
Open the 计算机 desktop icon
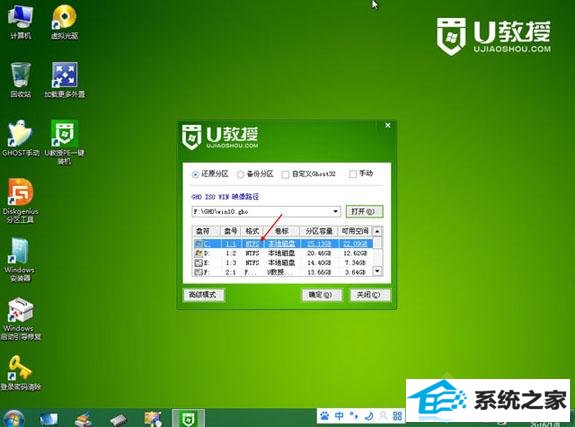click(x=20, y=21)
